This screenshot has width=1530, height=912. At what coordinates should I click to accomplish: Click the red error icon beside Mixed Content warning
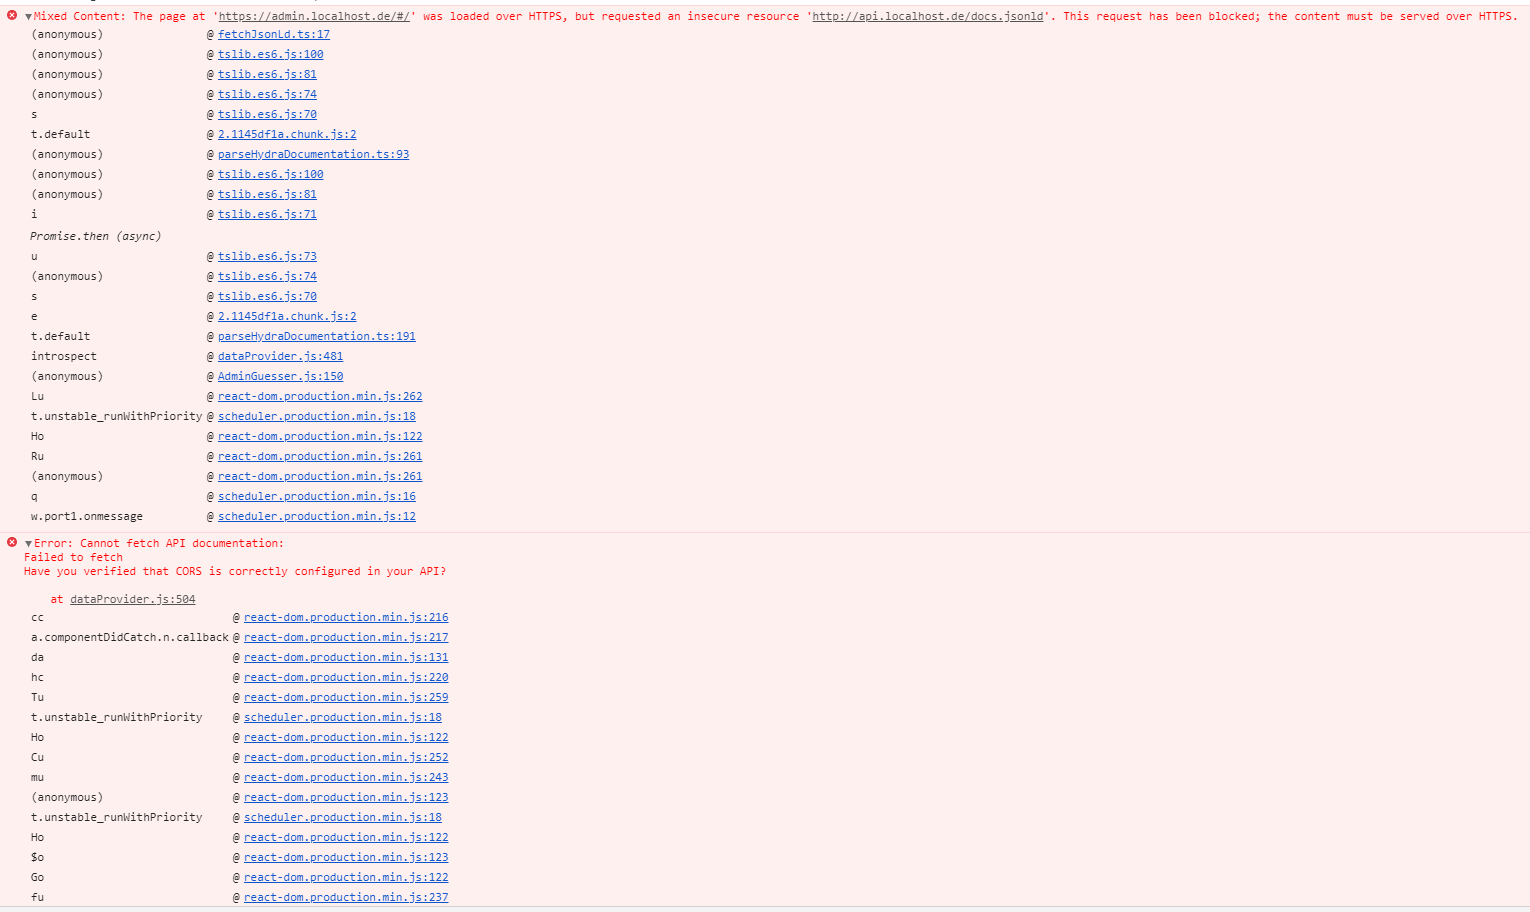pos(11,15)
